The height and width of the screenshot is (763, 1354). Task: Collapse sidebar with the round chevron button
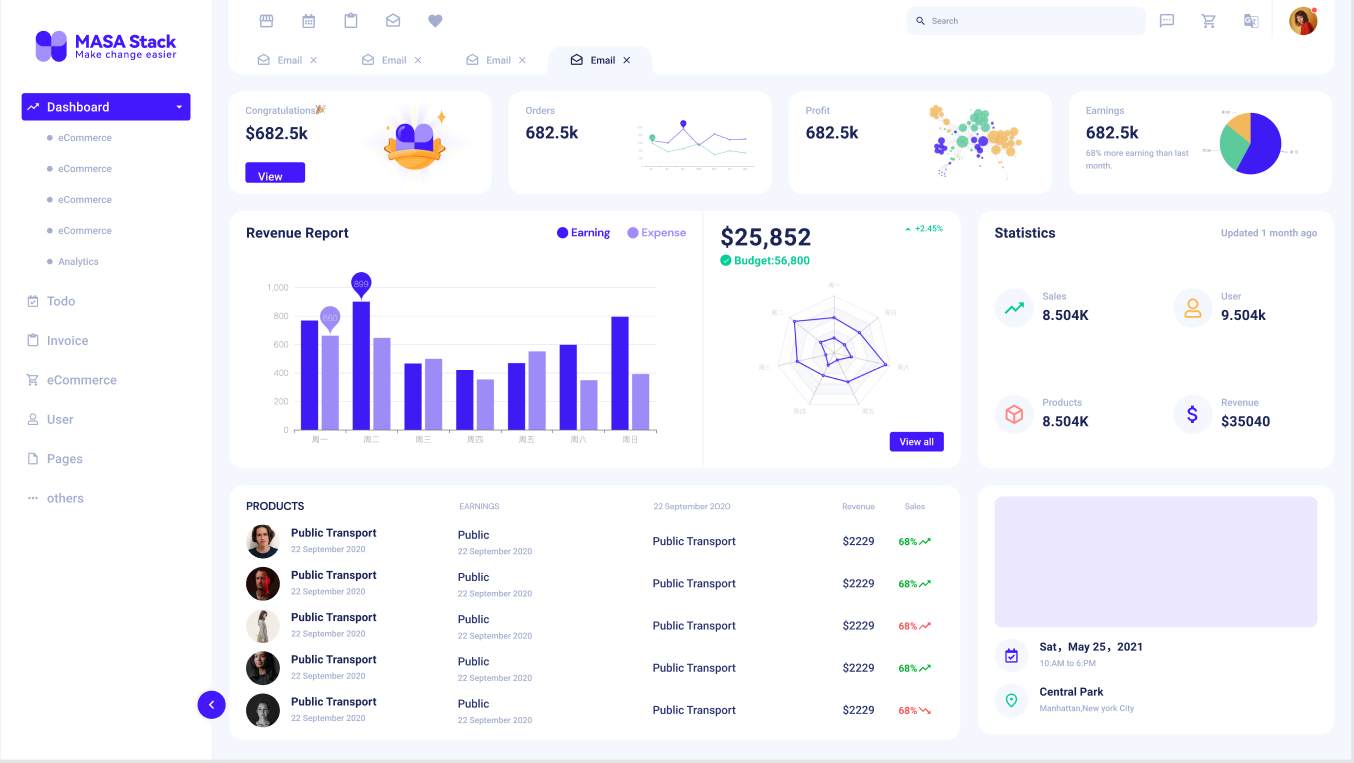pos(211,705)
